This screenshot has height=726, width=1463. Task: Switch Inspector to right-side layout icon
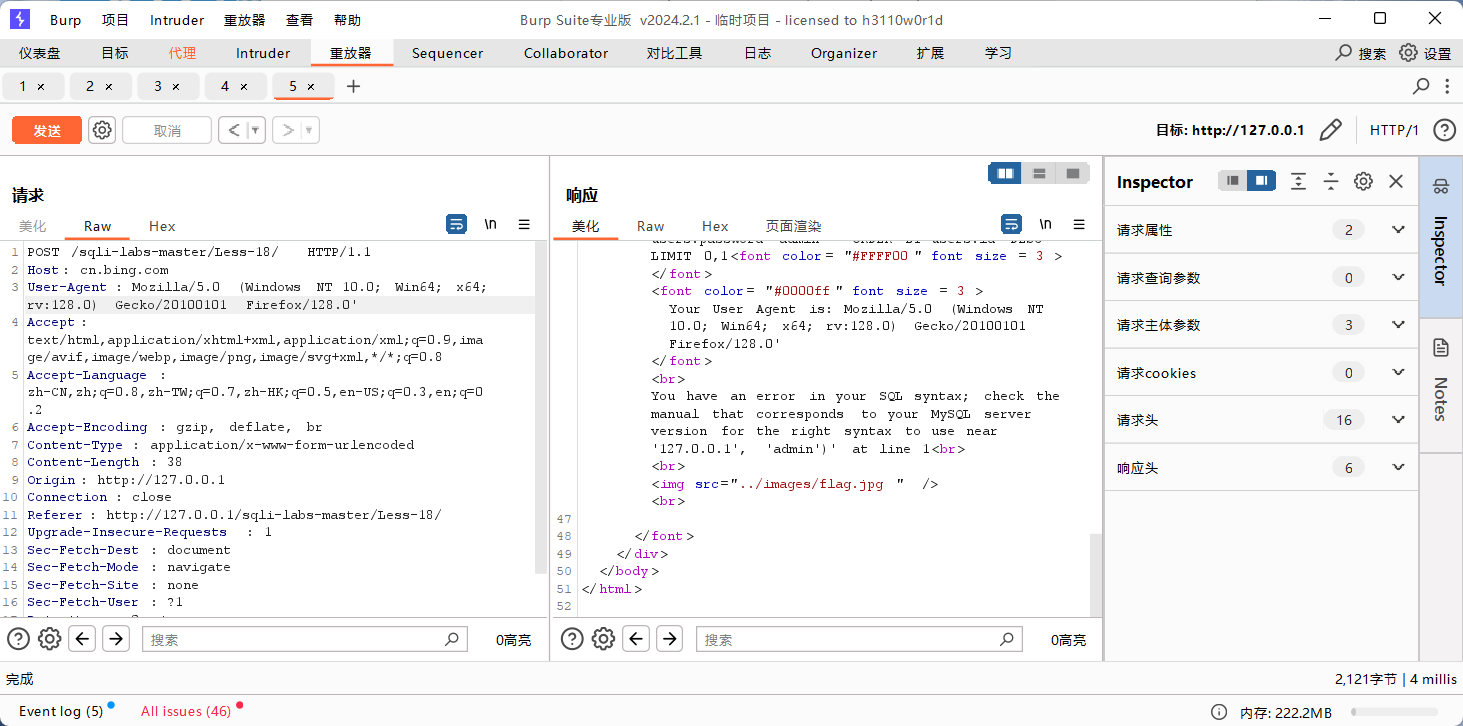coord(1261,181)
